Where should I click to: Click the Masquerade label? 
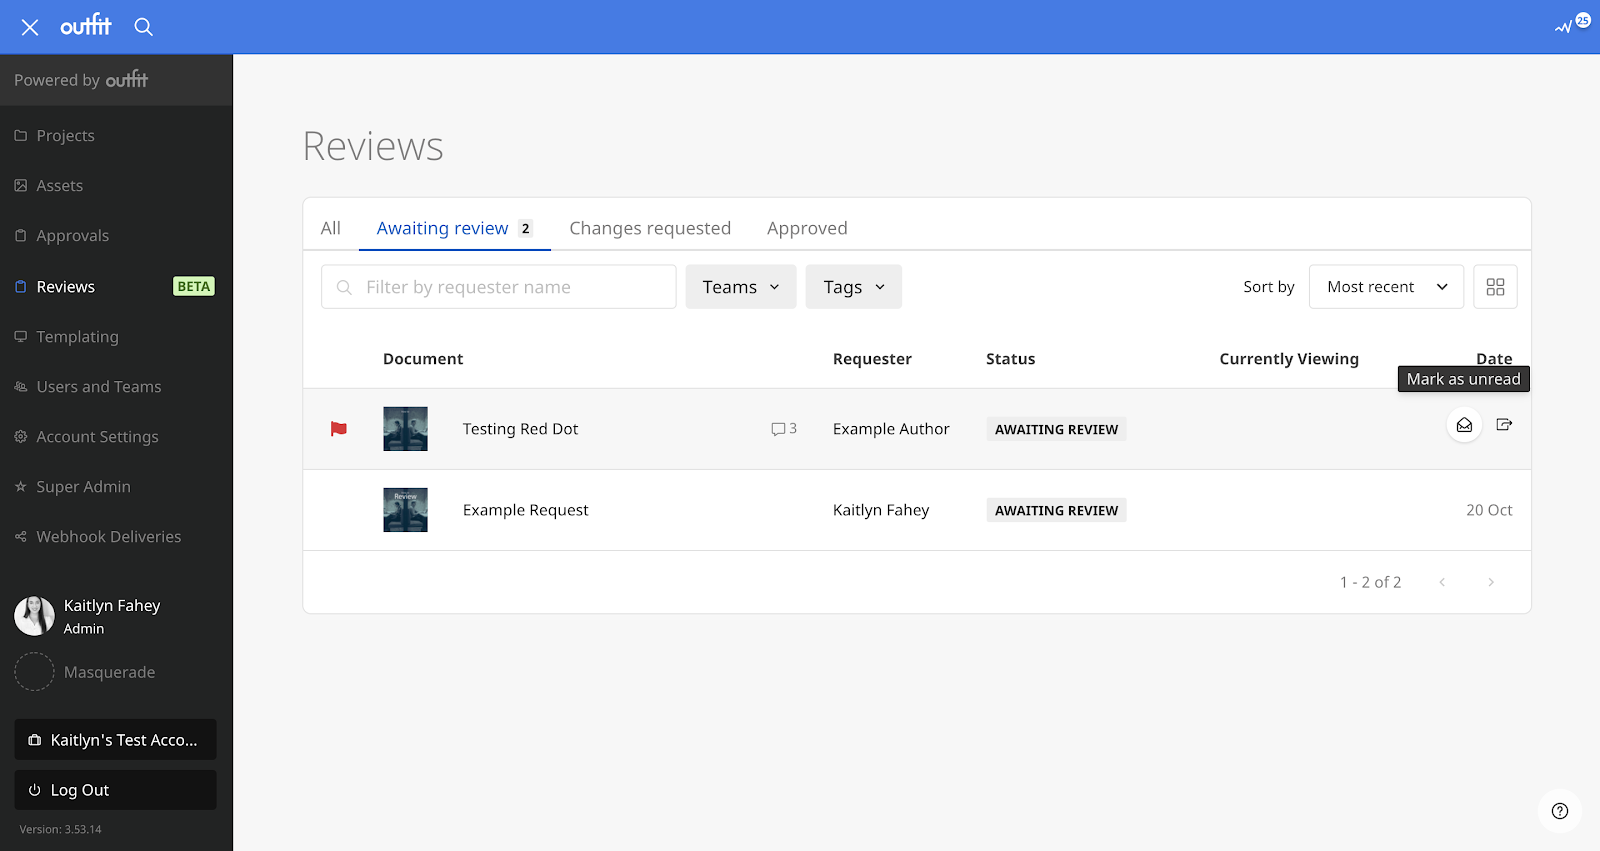(x=110, y=672)
